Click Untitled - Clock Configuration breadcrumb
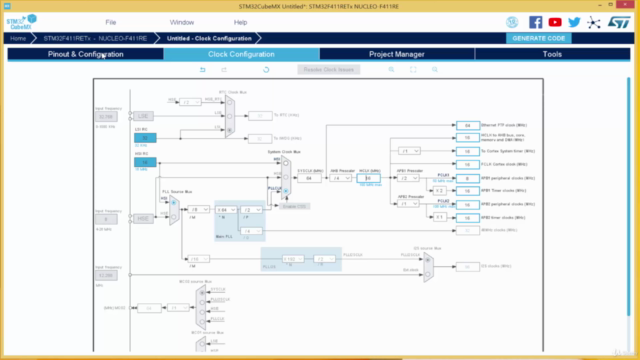Image resolution: width=640 pixels, height=360 pixels. tap(209, 38)
